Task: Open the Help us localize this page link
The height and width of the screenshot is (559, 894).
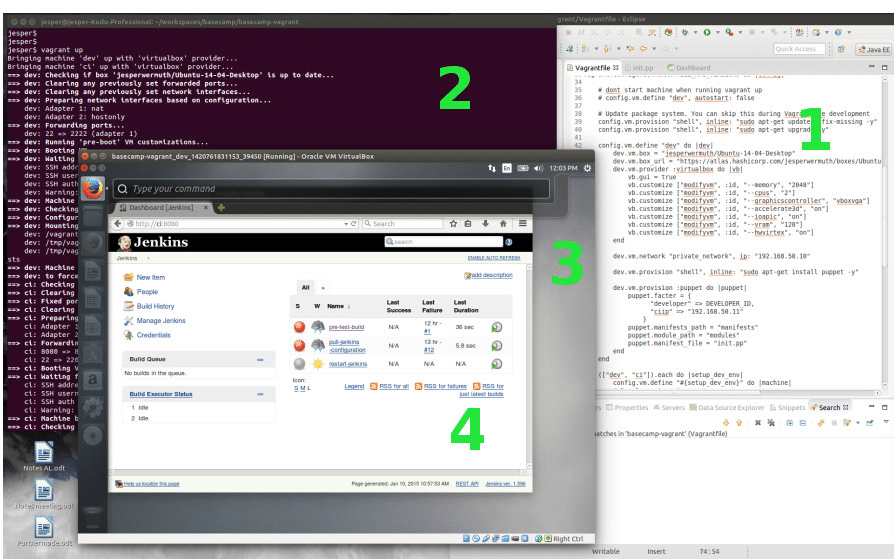Action: point(151,484)
